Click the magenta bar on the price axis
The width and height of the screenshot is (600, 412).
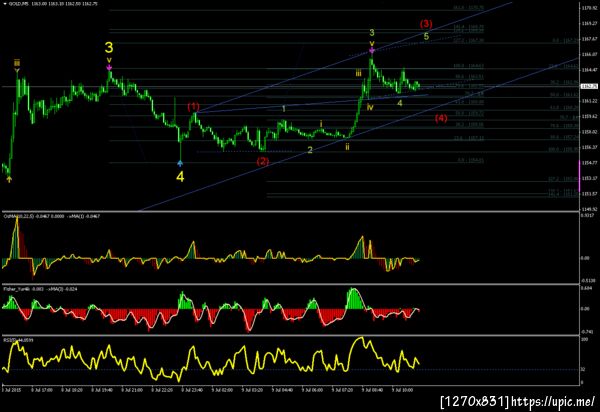(579, 176)
